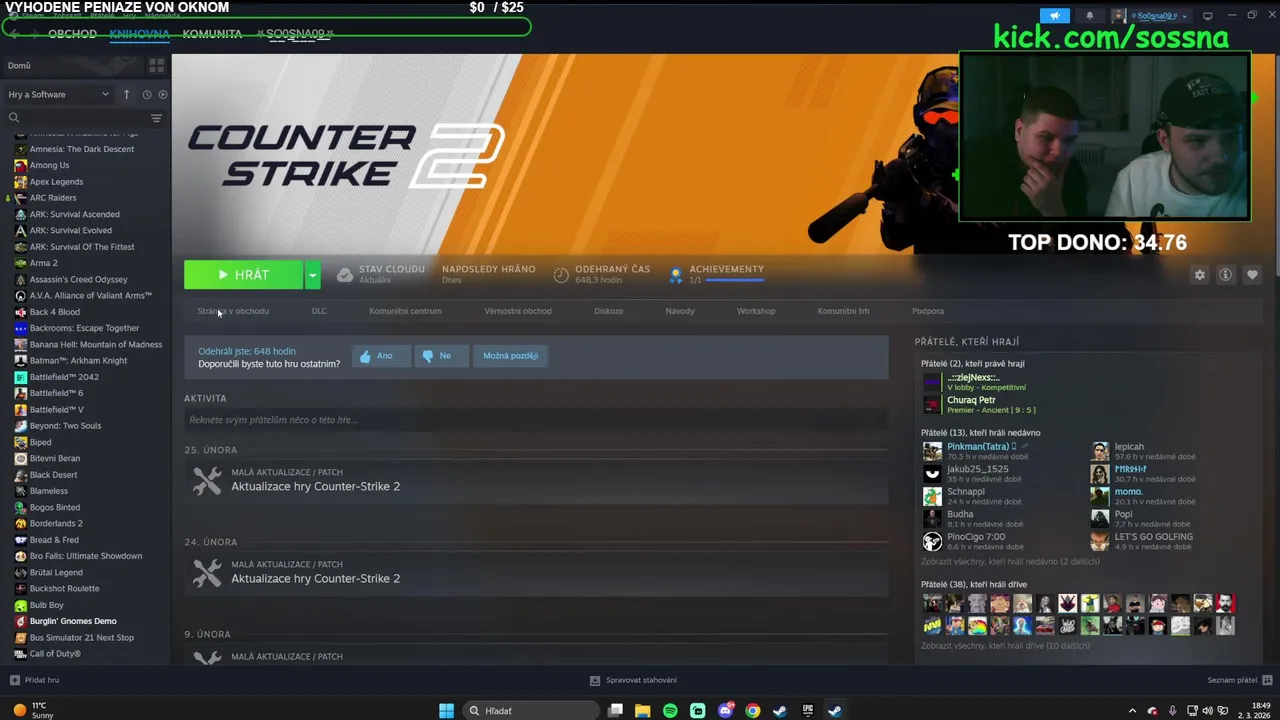
Task: Show recent activity clock filter
Action: click(146, 94)
